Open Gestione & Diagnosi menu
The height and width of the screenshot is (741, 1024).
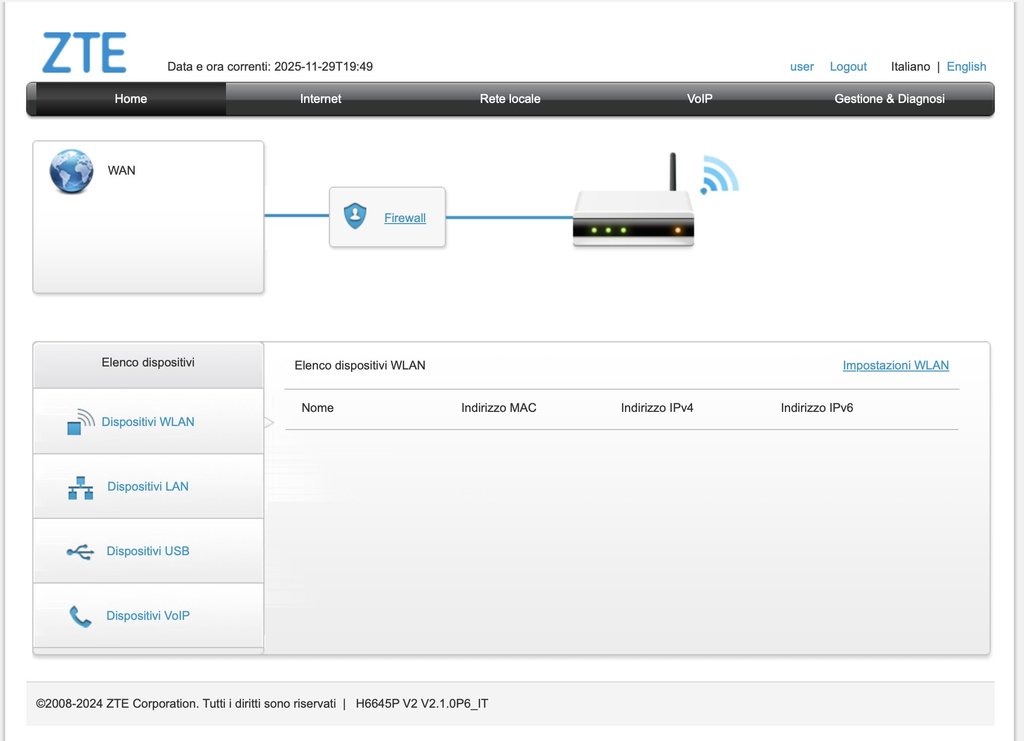click(x=889, y=99)
